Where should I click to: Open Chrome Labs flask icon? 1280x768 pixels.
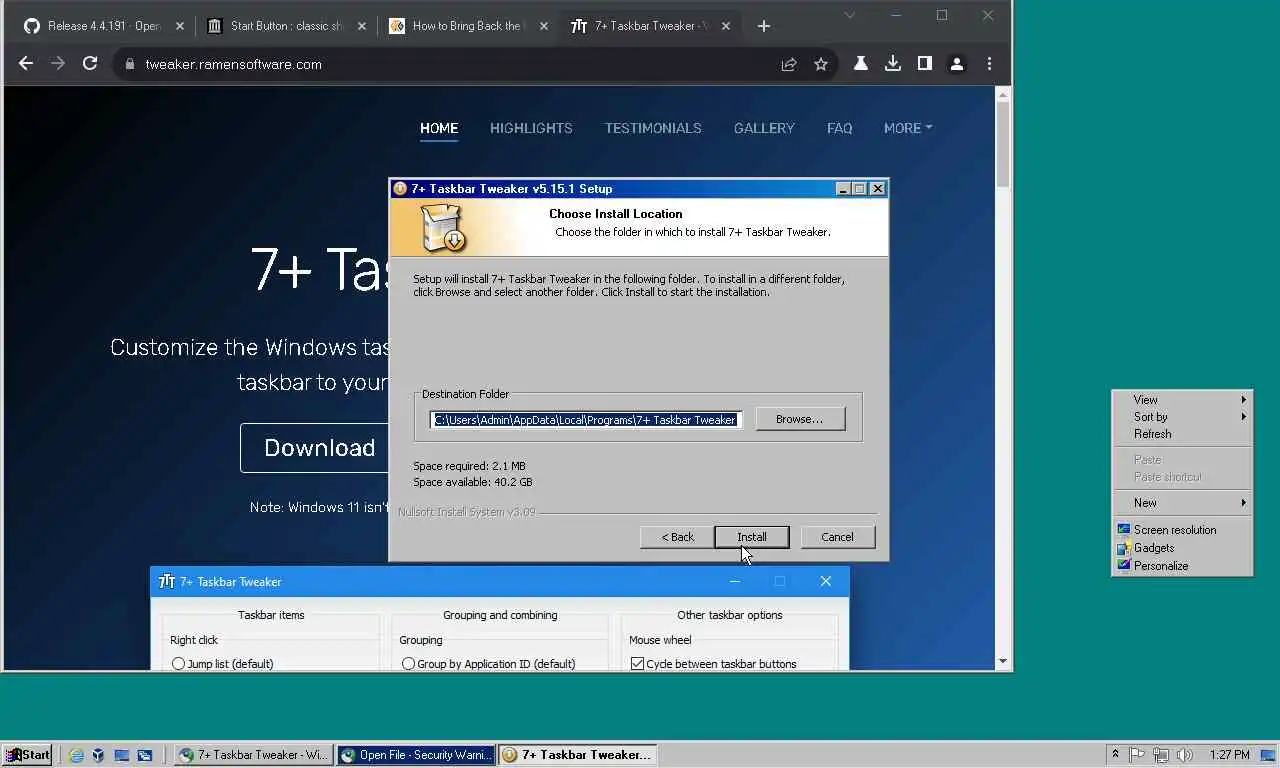860,63
